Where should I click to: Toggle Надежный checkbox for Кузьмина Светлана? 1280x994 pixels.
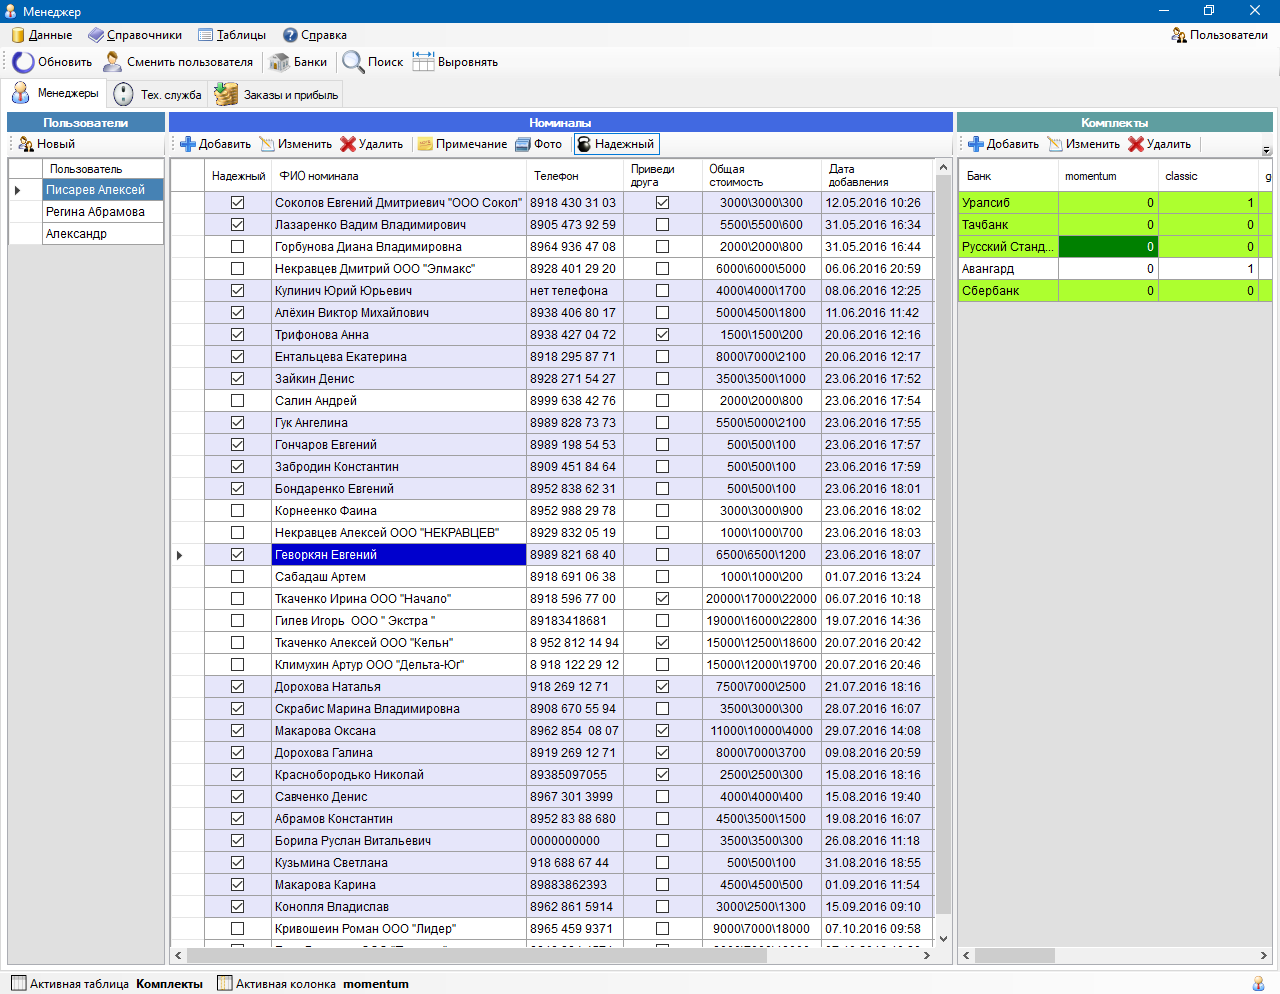click(237, 862)
